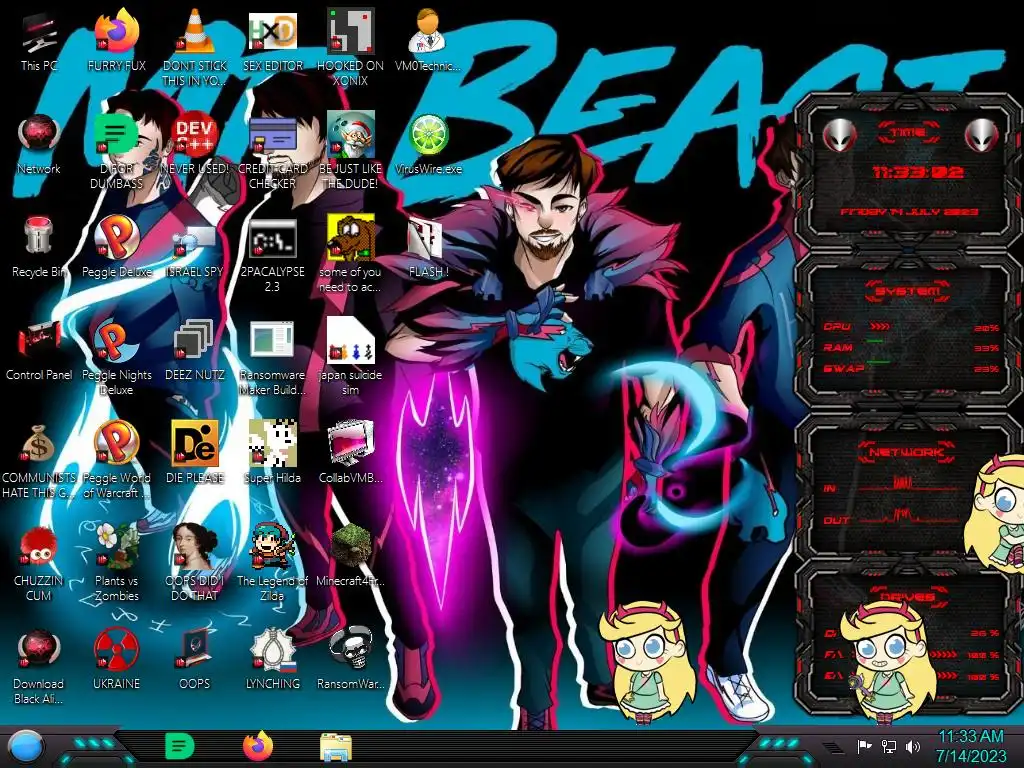Open Peggle World of Warcraft shortcut

[x=116, y=460]
